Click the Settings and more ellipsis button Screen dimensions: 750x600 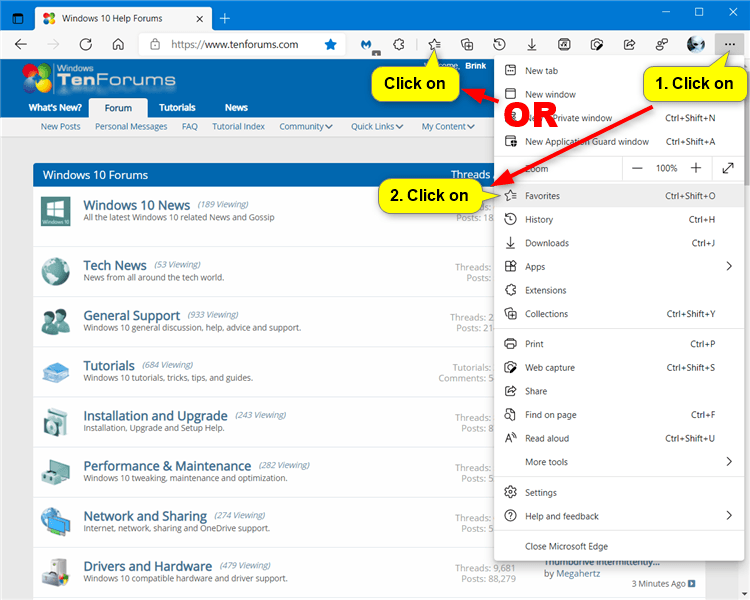pyautogui.click(x=729, y=44)
